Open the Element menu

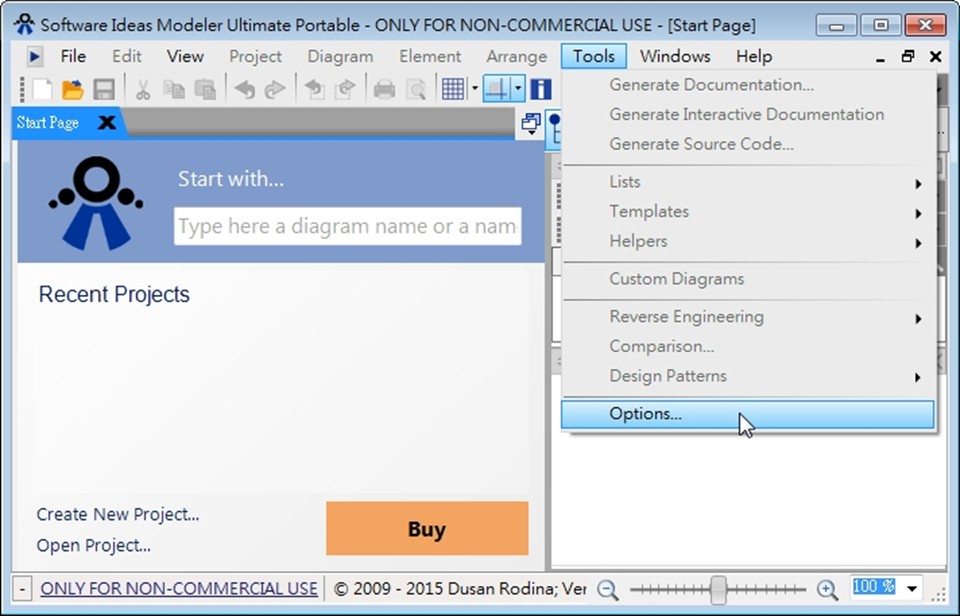(430, 56)
